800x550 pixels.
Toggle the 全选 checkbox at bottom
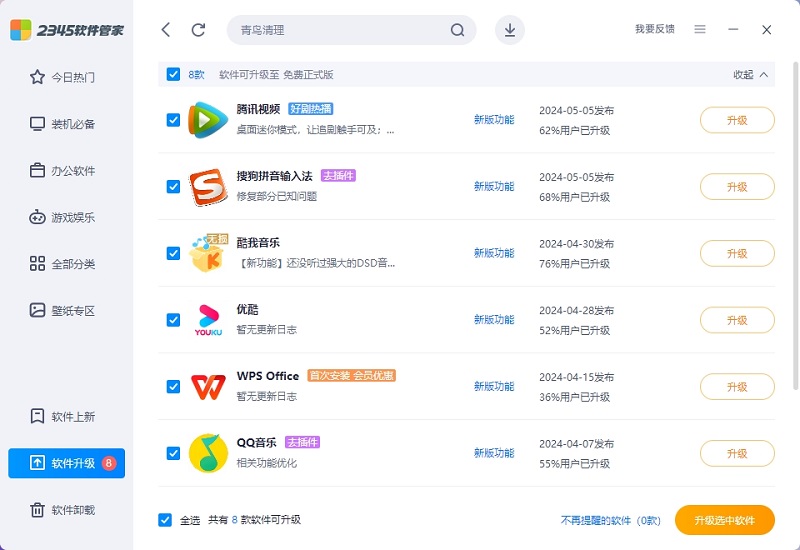[165, 520]
